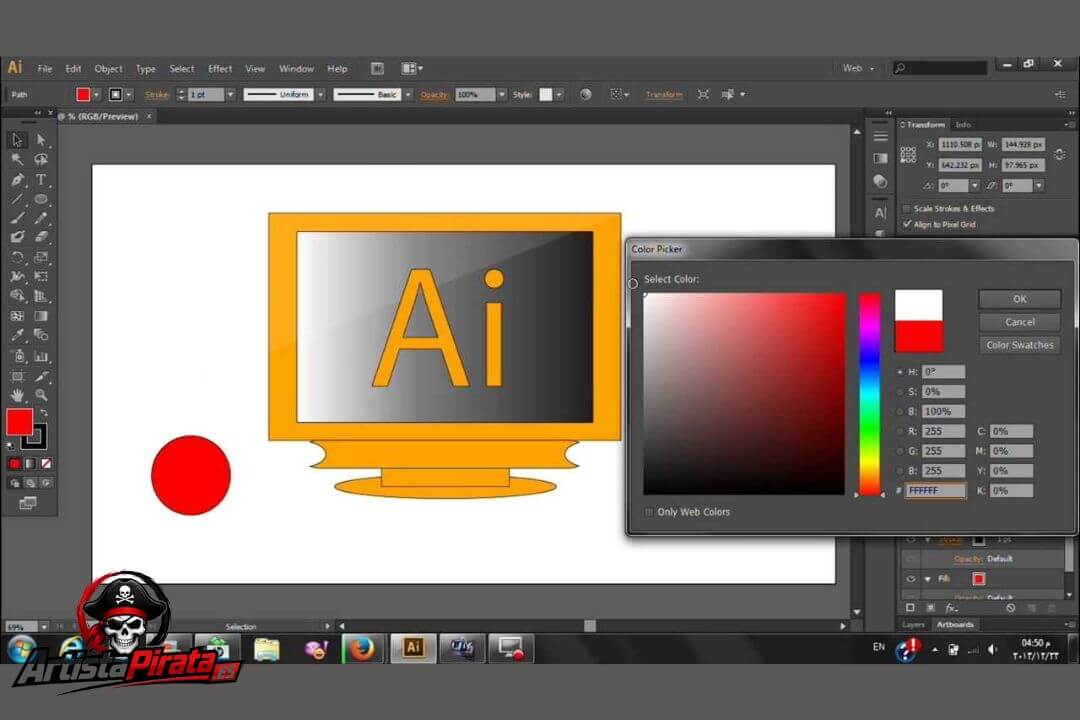Viewport: 1080px width, 720px height.
Task: Open Color Swatches from Color Picker
Action: 1019,344
